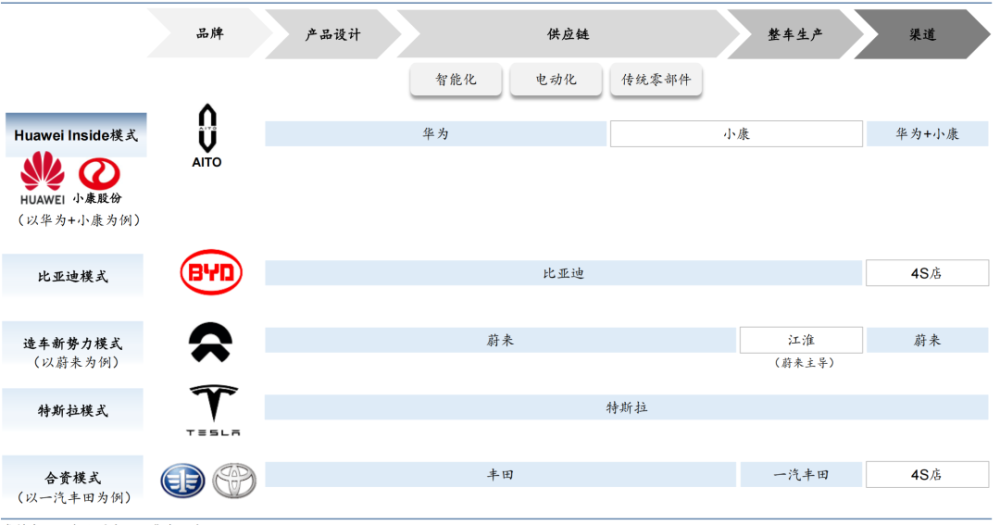
Task: Click the NIO brand logo
Action: click(x=210, y=343)
